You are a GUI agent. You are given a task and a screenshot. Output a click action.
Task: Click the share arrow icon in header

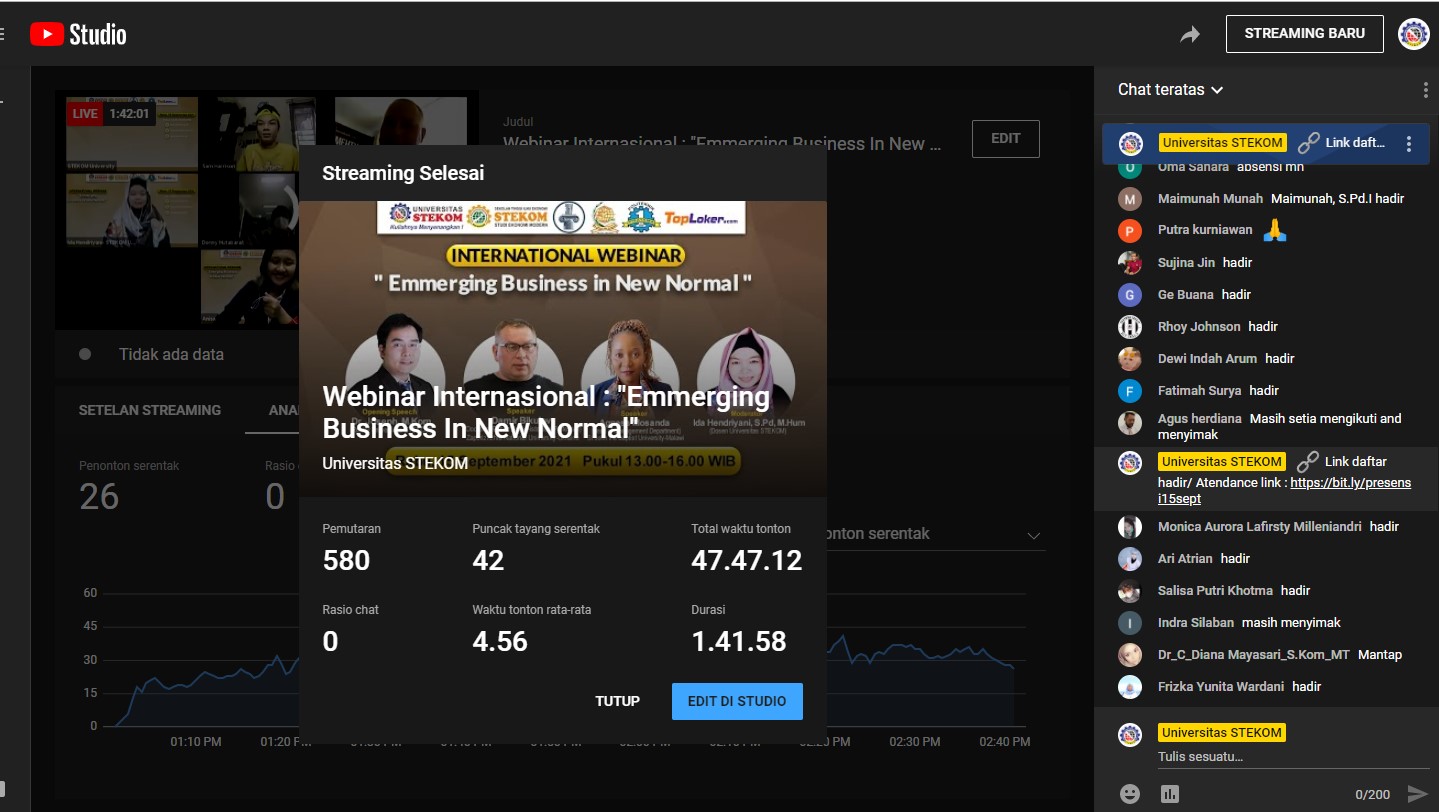pos(1189,35)
